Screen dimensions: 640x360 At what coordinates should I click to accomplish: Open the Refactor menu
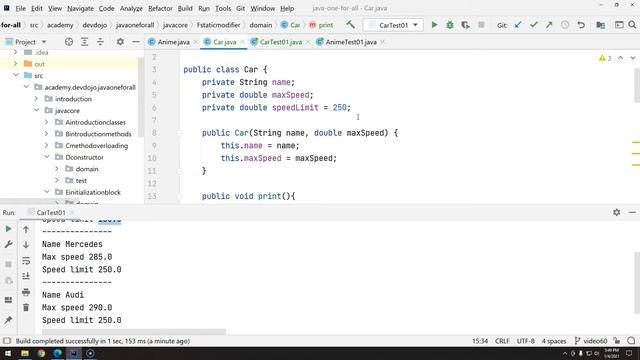click(x=160, y=8)
